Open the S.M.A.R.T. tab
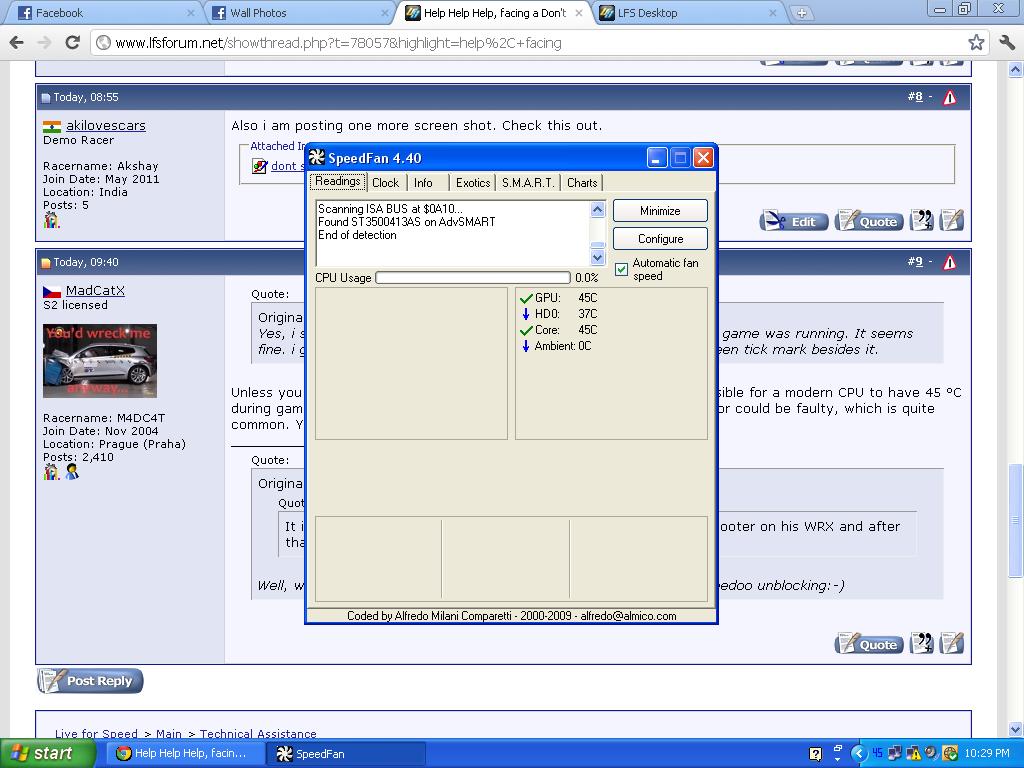The width and height of the screenshot is (1024, 768). coord(528,183)
